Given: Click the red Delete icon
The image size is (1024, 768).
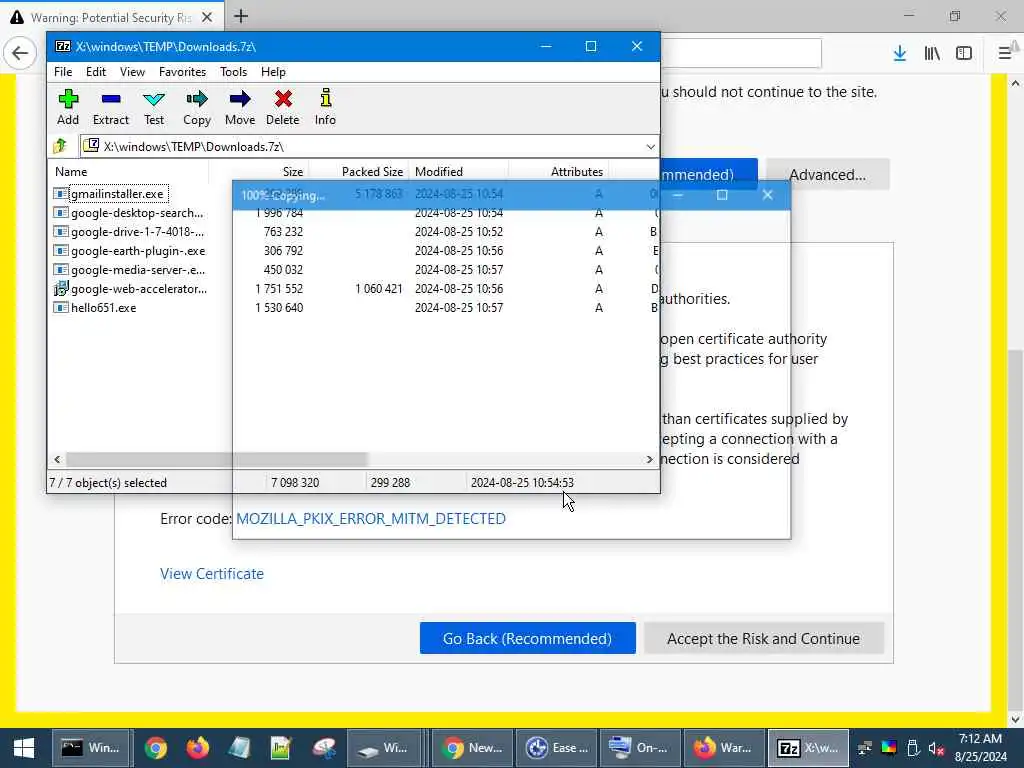Looking at the screenshot, I should pyautogui.click(x=283, y=107).
